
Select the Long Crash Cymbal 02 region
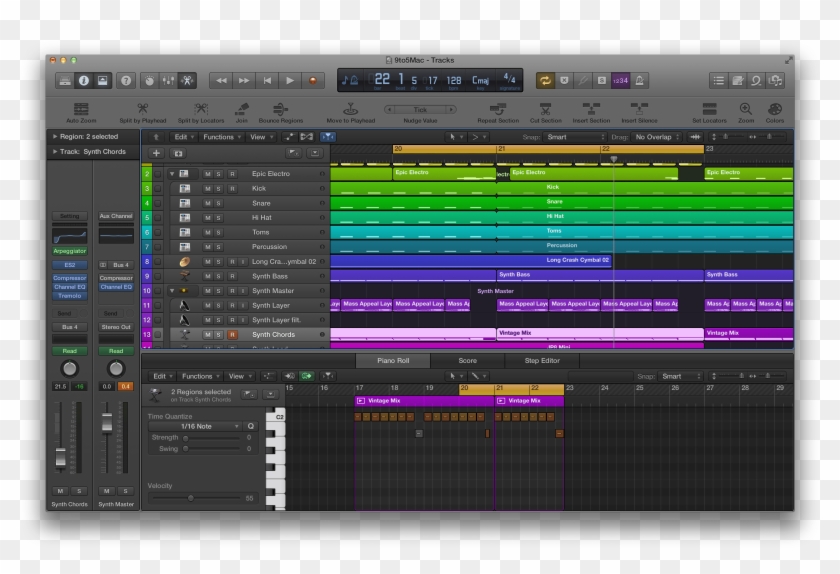(471, 261)
